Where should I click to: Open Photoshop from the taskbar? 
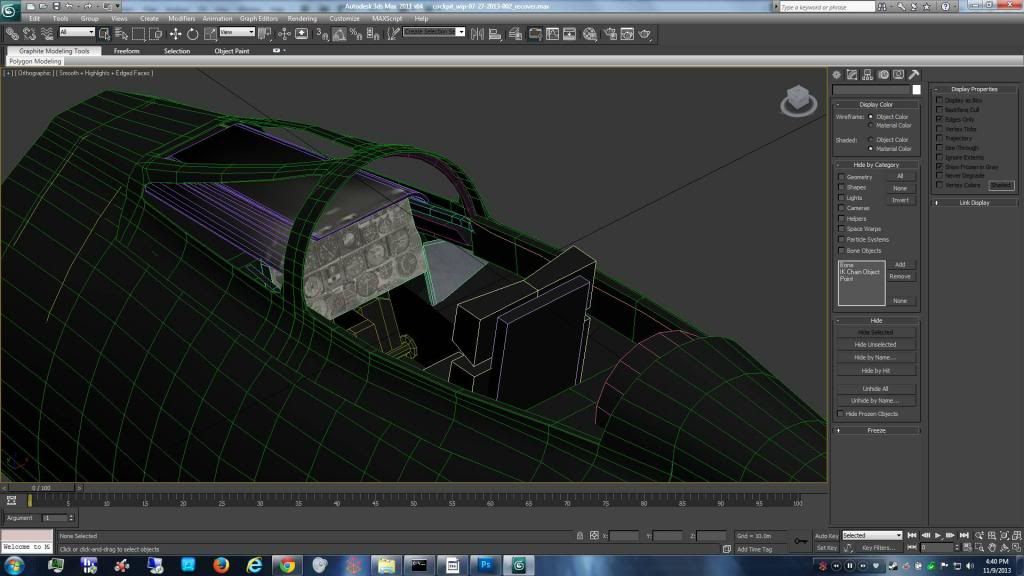click(486, 566)
